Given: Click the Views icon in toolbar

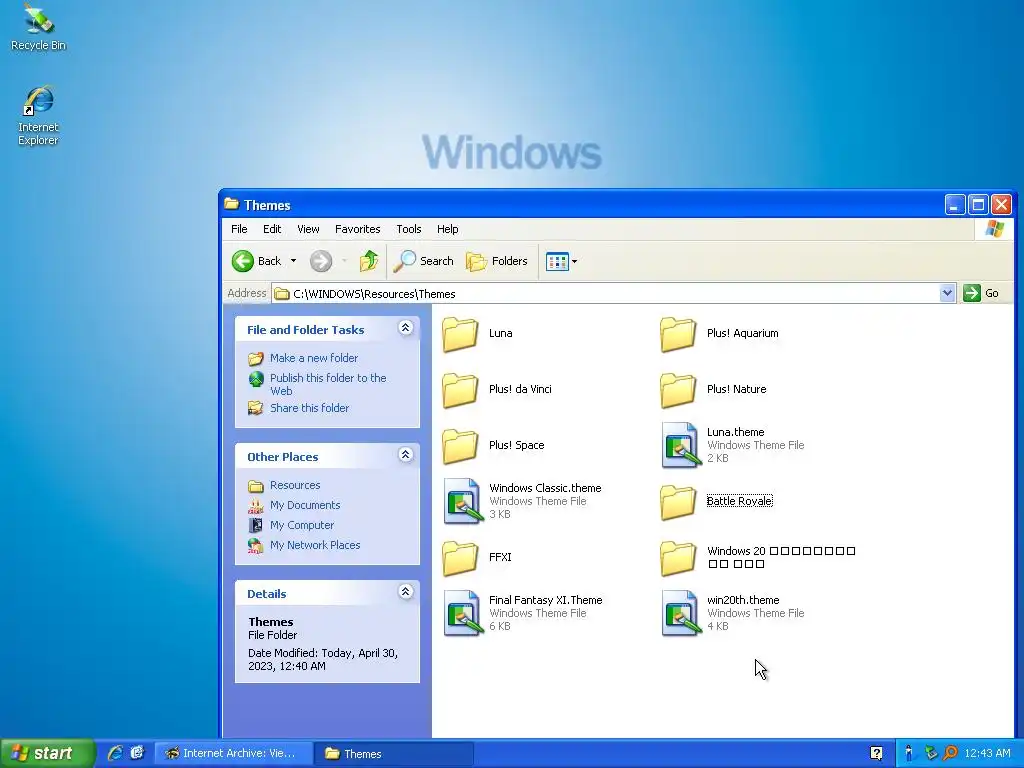Looking at the screenshot, I should pos(557,261).
